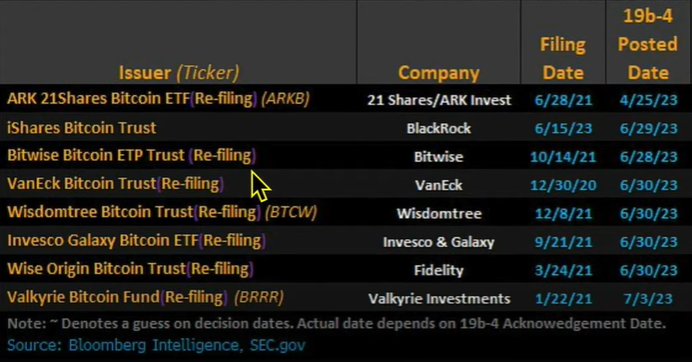Click the 19b-4 Posted Date header

(x=648, y=44)
